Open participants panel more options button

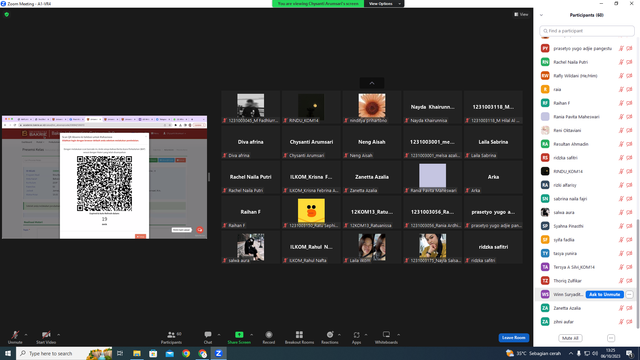click(x=611, y=338)
